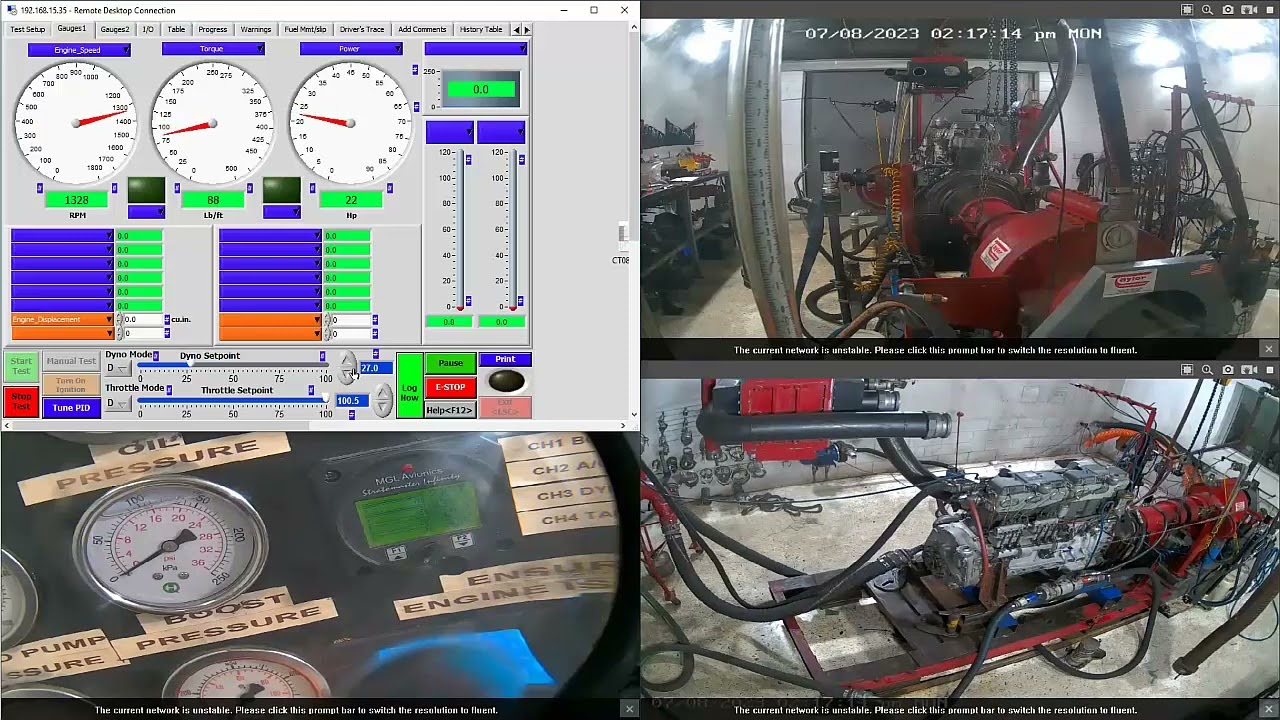This screenshot has height=720, width=1280.
Task: Start recording with top camera's video icon
Action: click(x=1249, y=10)
